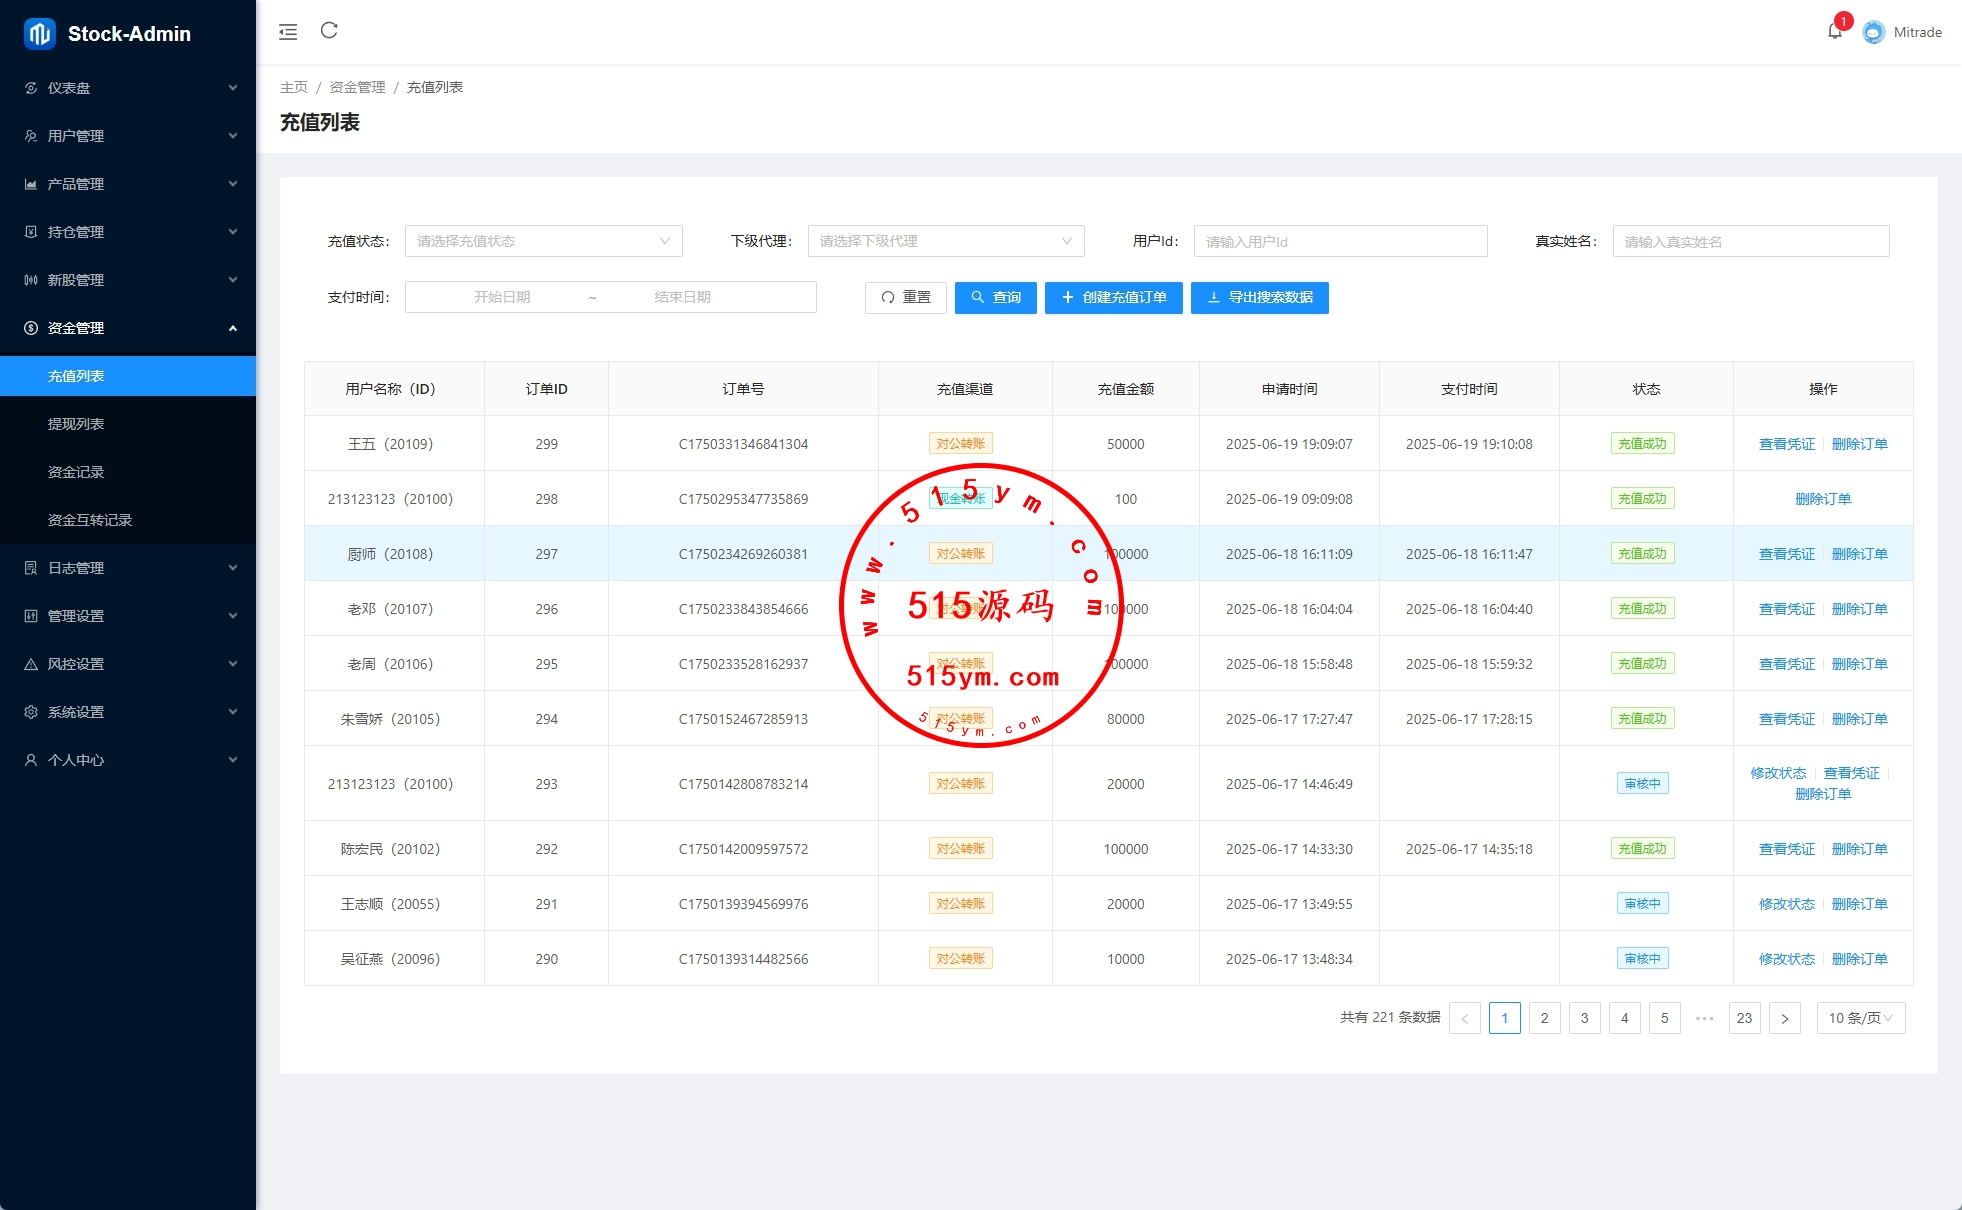1962x1210 pixels.
Task: Click the 仪表盘 dashboard icon in sidebar
Action: 31,88
